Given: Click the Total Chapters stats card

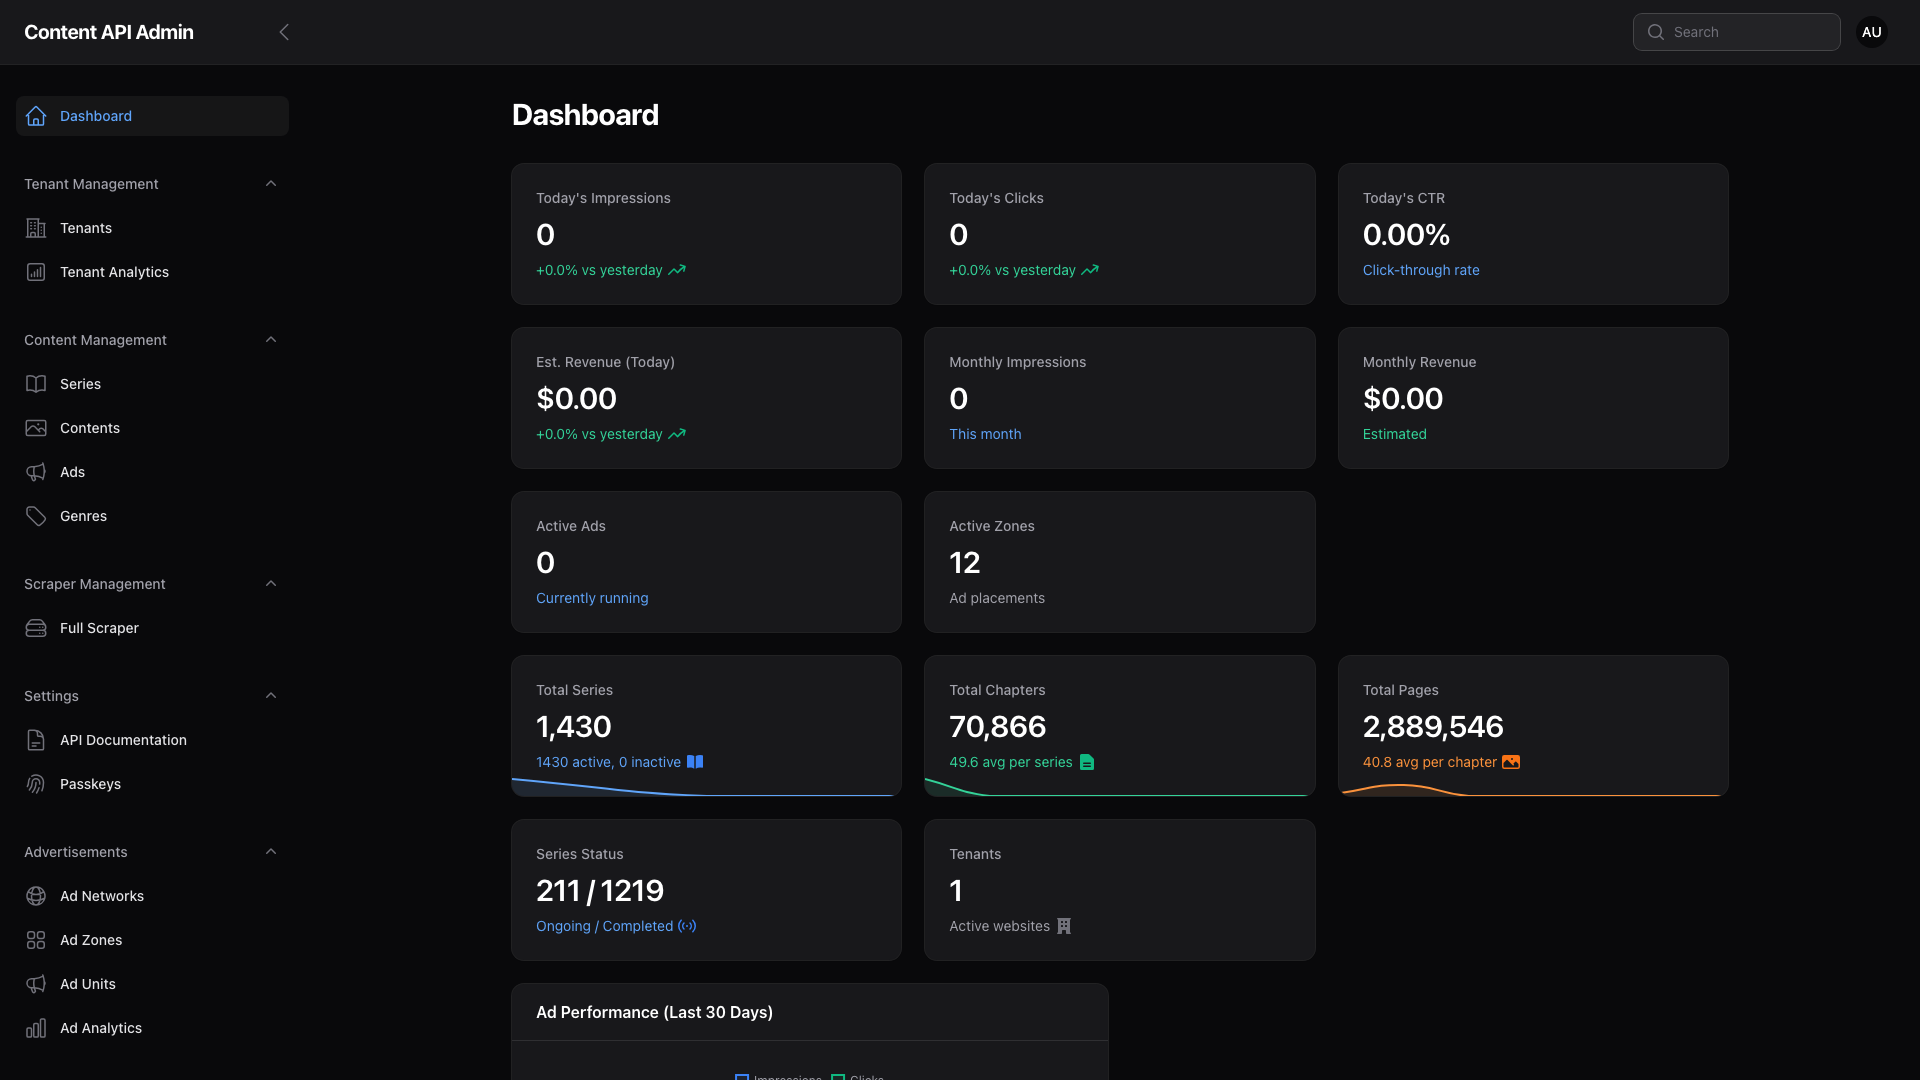Looking at the screenshot, I should pyautogui.click(x=1119, y=726).
